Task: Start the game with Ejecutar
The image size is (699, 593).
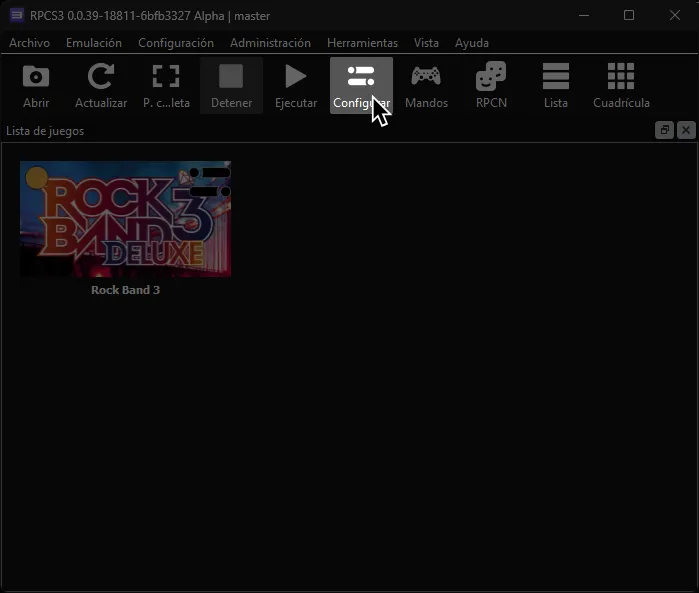Action: [296, 86]
